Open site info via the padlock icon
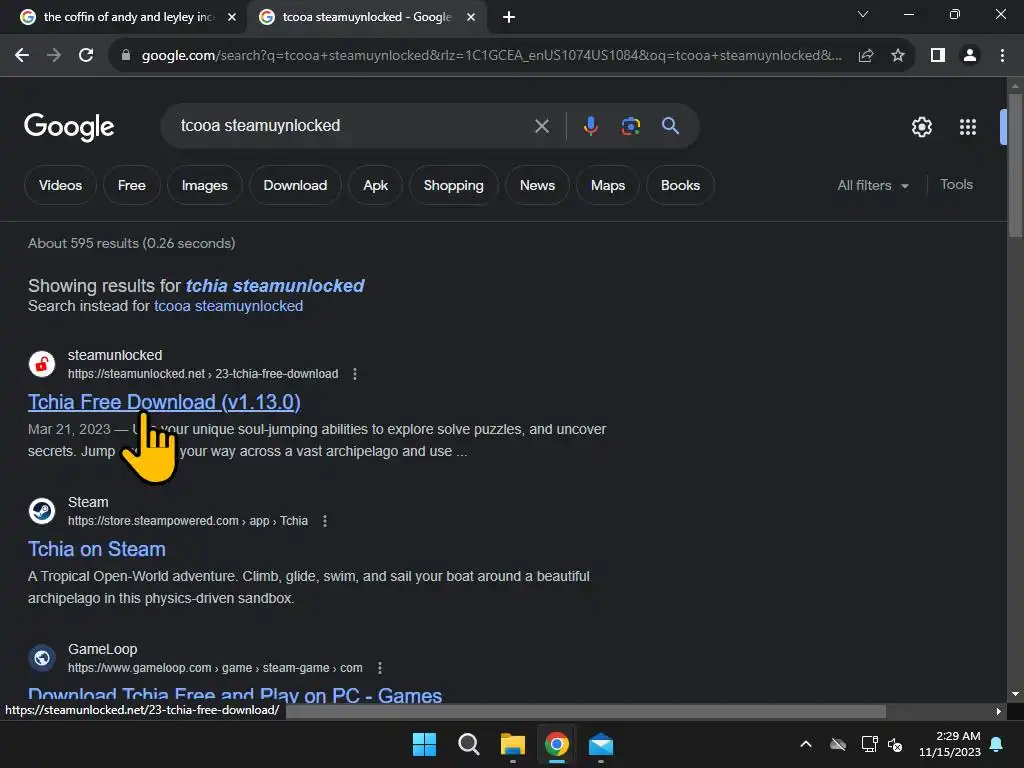1024x768 pixels. (126, 56)
